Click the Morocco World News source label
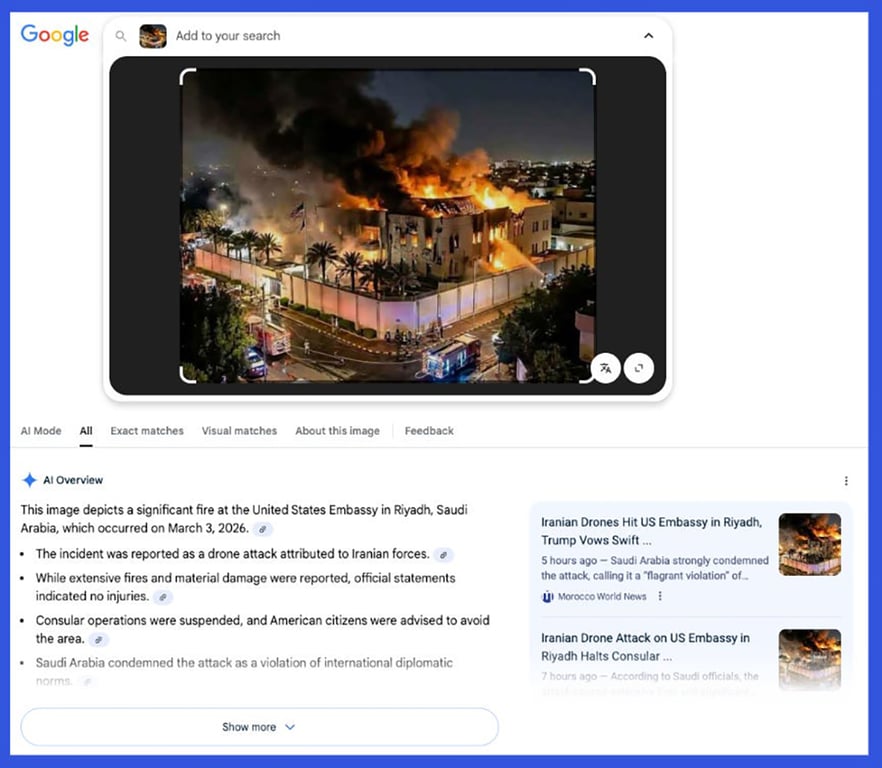 [x=602, y=596]
